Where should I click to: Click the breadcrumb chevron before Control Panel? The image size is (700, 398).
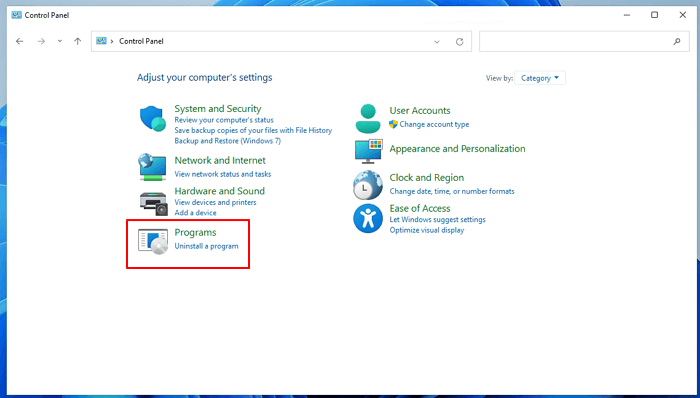[x=112, y=41]
